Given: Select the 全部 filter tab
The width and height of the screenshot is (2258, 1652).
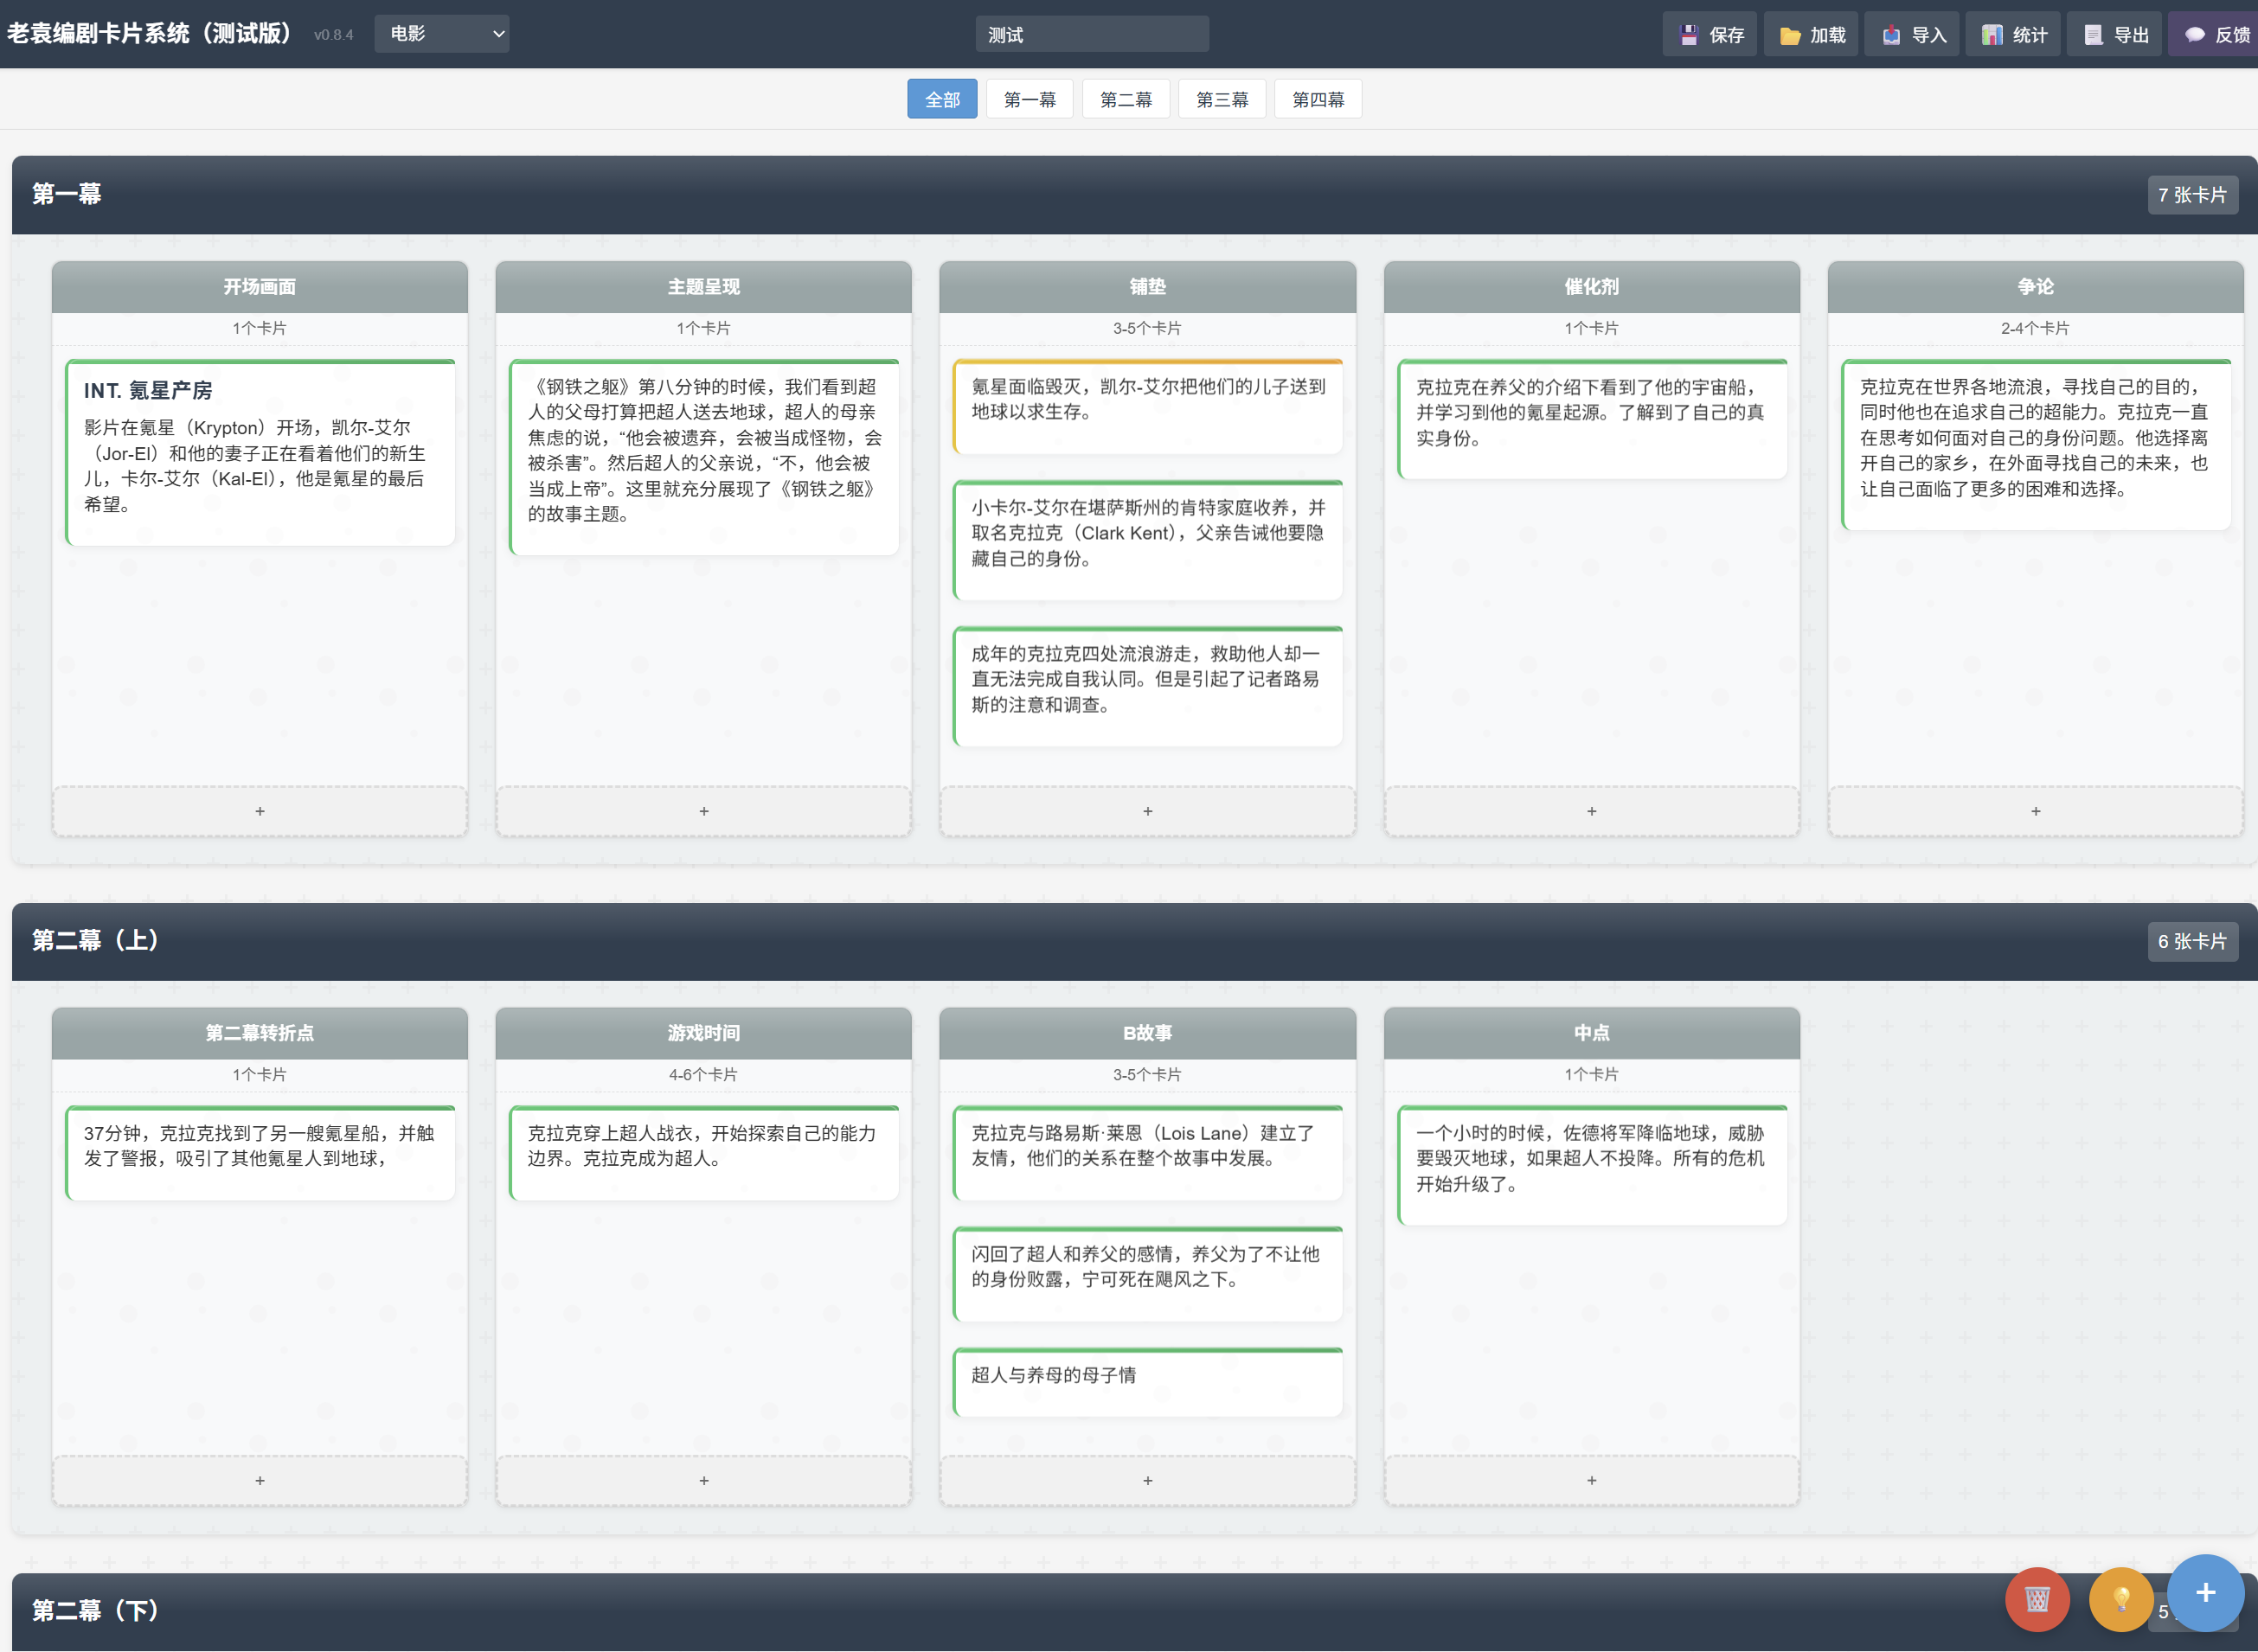Looking at the screenshot, I should tap(941, 99).
